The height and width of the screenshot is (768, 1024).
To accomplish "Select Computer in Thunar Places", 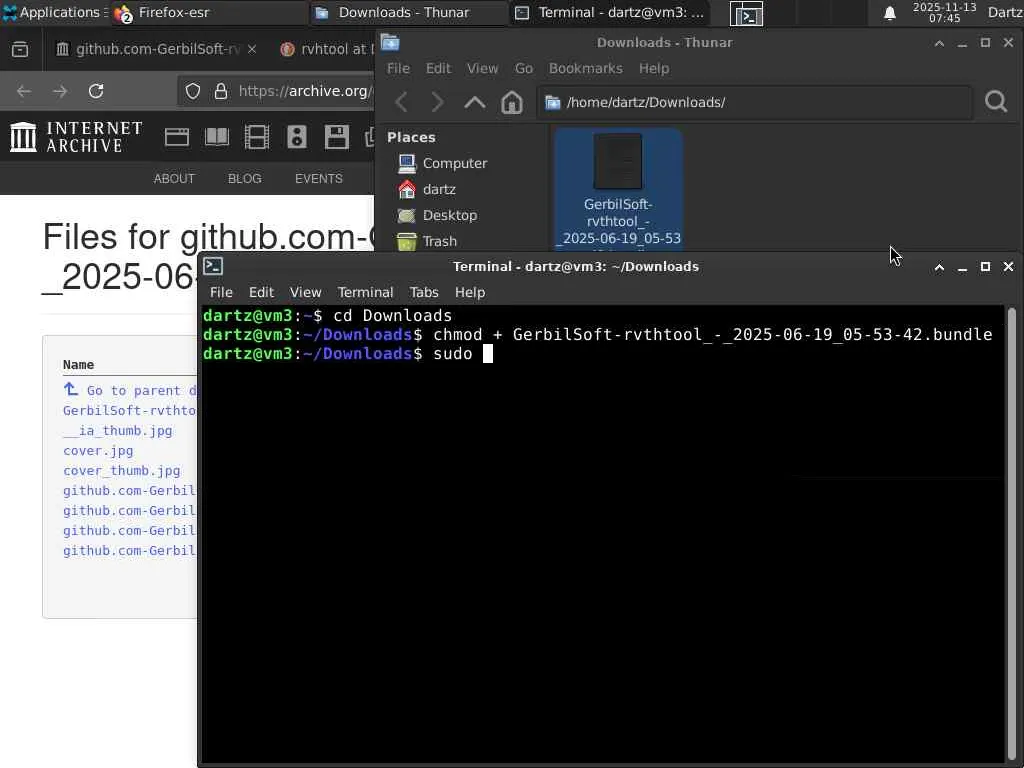I will point(442,163).
